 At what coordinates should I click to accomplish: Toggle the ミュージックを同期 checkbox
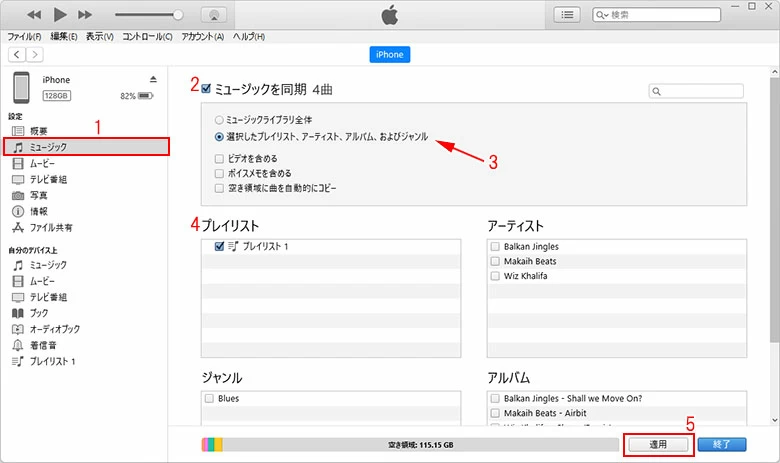(x=207, y=89)
